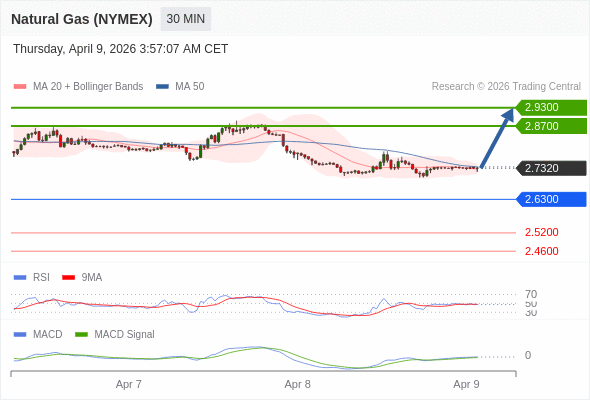
Task: Click the MACD 0 axis value
Action: coord(528,356)
